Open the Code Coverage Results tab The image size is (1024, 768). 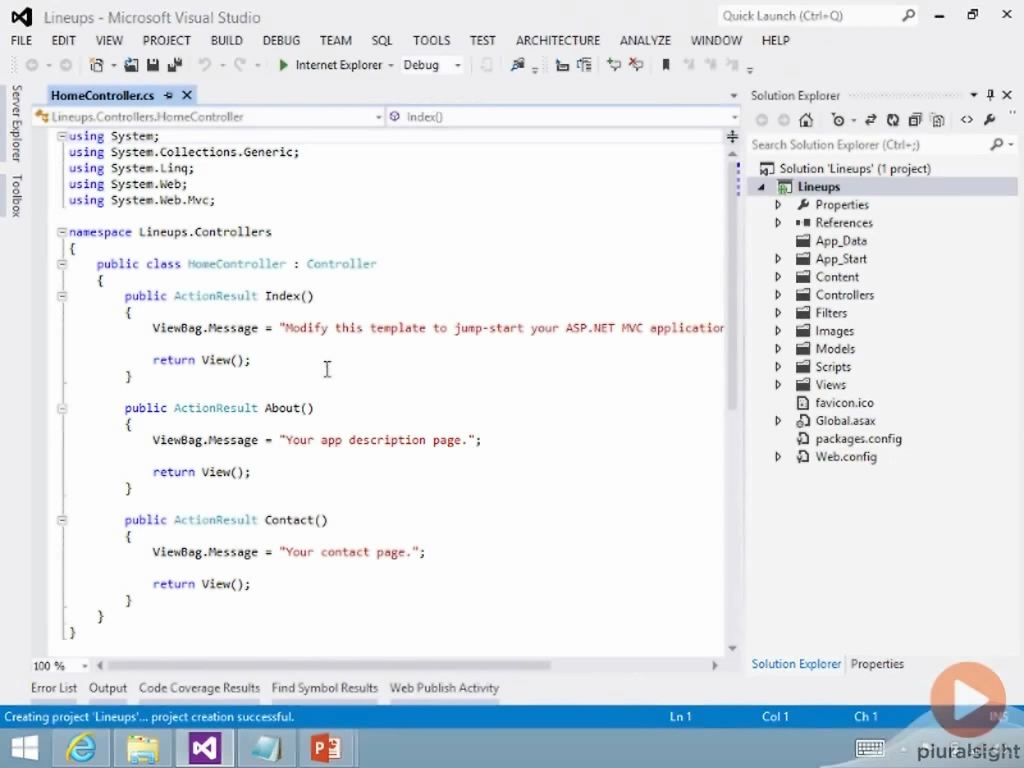click(x=199, y=688)
